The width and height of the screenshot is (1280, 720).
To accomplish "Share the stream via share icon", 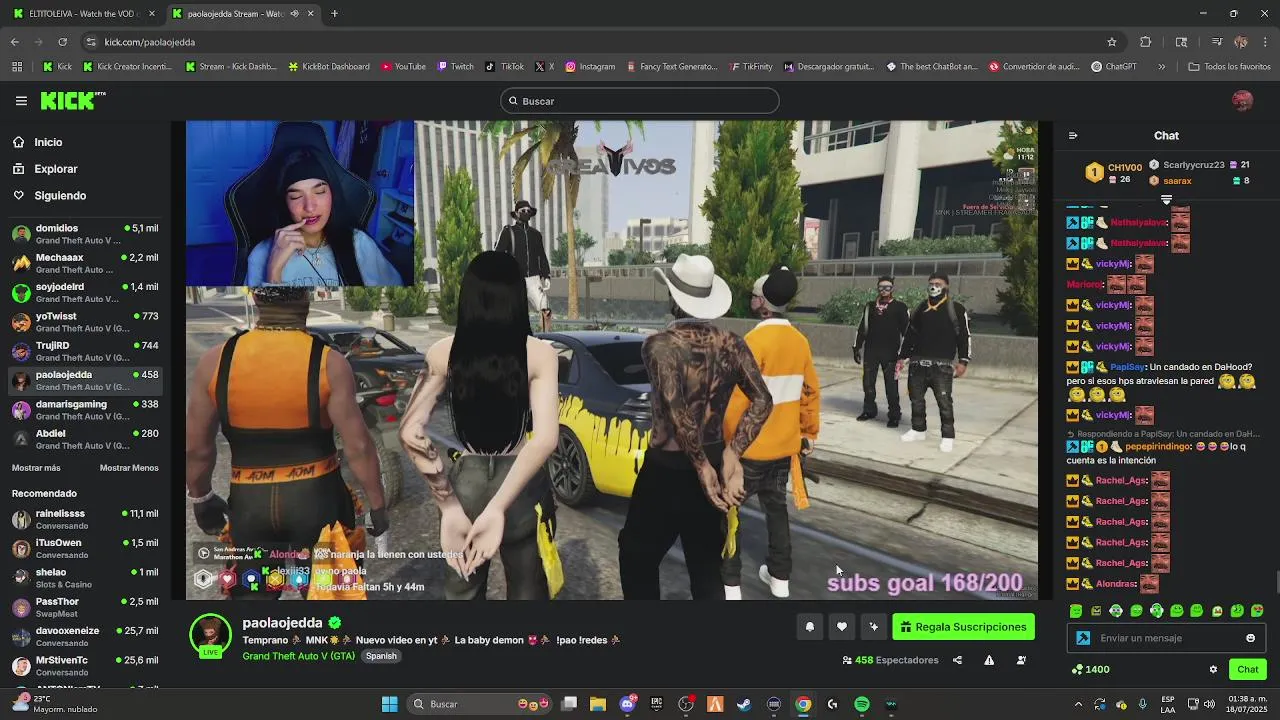I will coord(957,660).
